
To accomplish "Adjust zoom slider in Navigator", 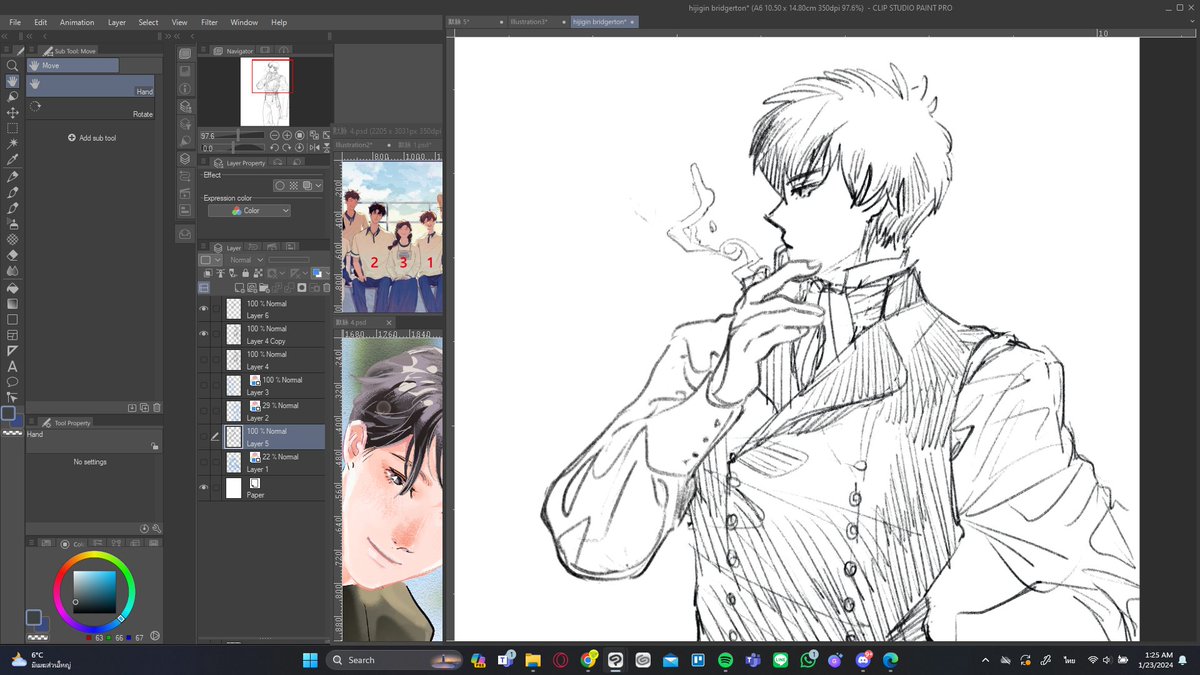I will pyautogui.click(x=238, y=135).
